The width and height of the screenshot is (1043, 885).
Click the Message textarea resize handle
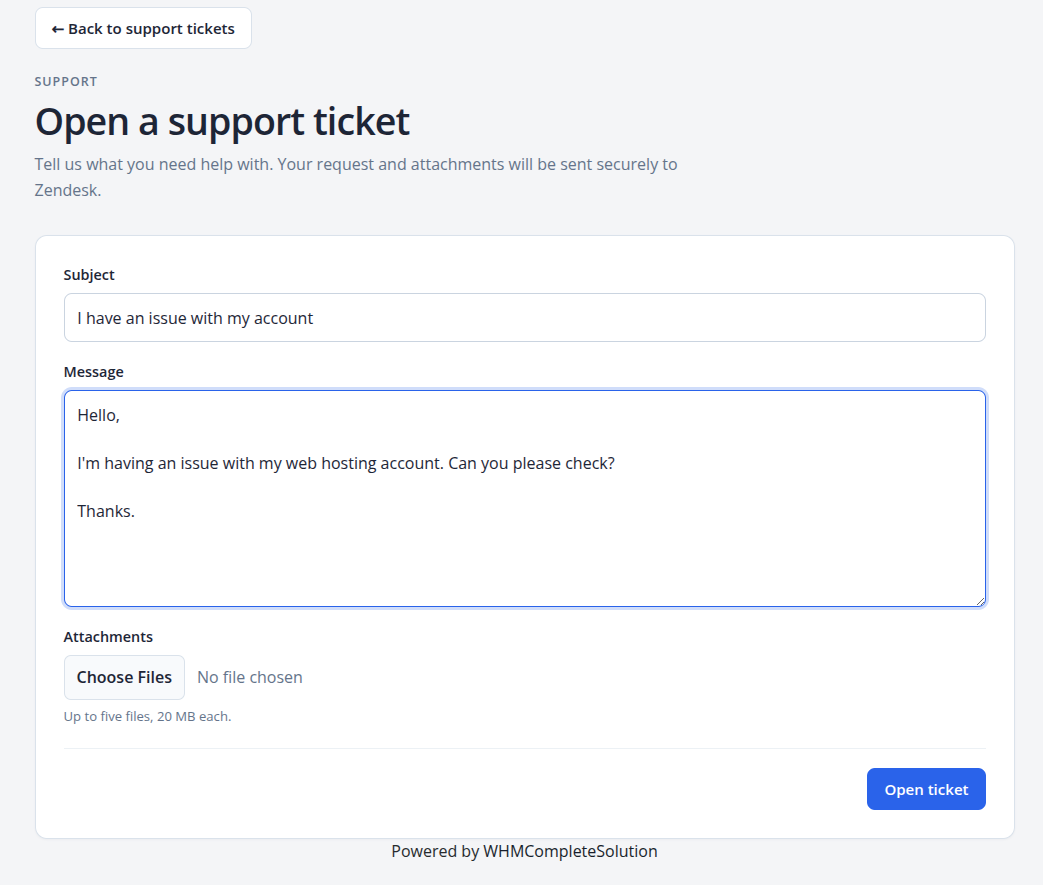(x=980, y=602)
